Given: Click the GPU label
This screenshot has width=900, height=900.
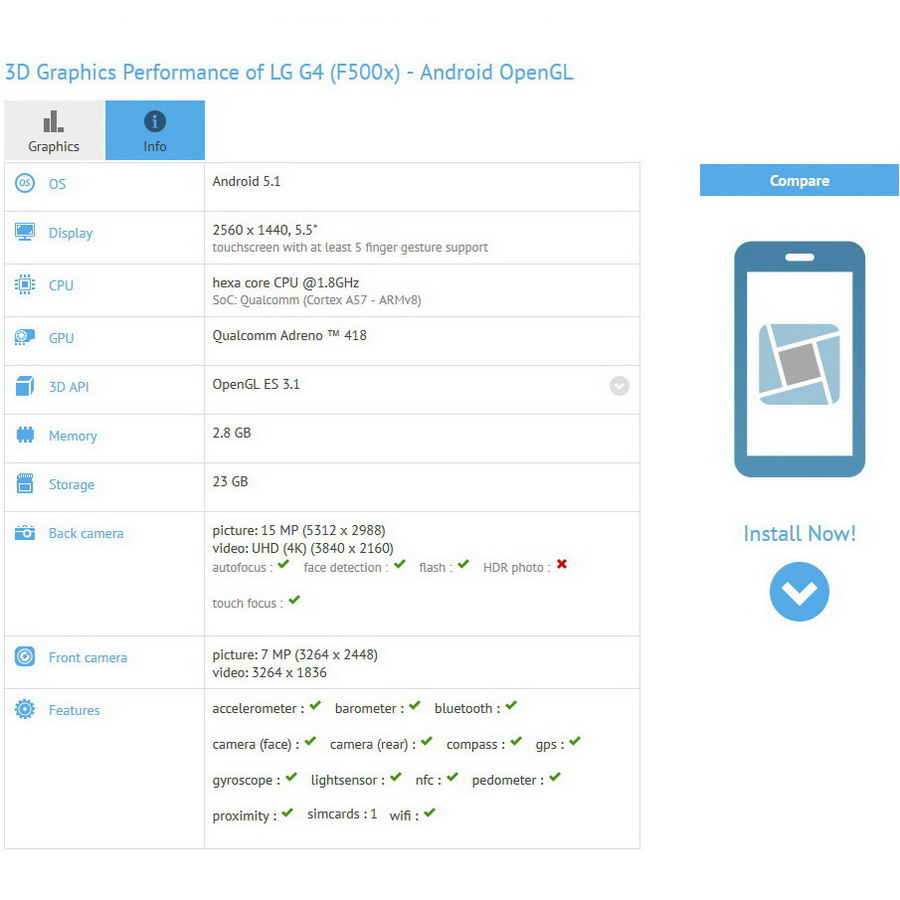Looking at the screenshot, I should (61, 338).
